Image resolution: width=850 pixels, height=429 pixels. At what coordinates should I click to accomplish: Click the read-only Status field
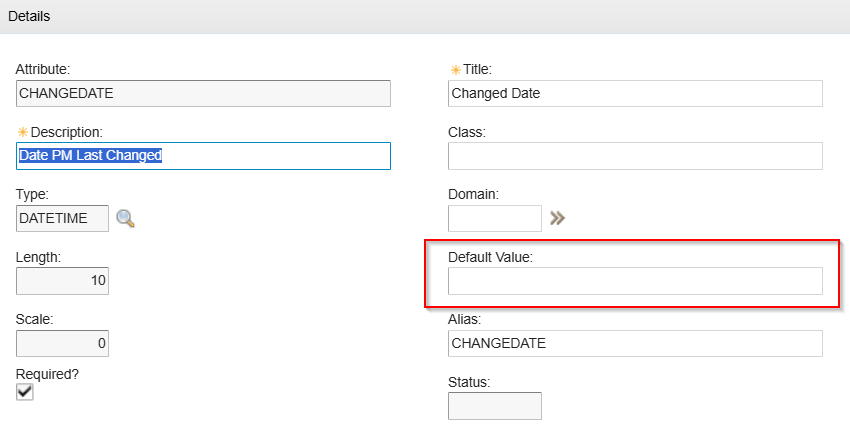click(x=494, y=406)
